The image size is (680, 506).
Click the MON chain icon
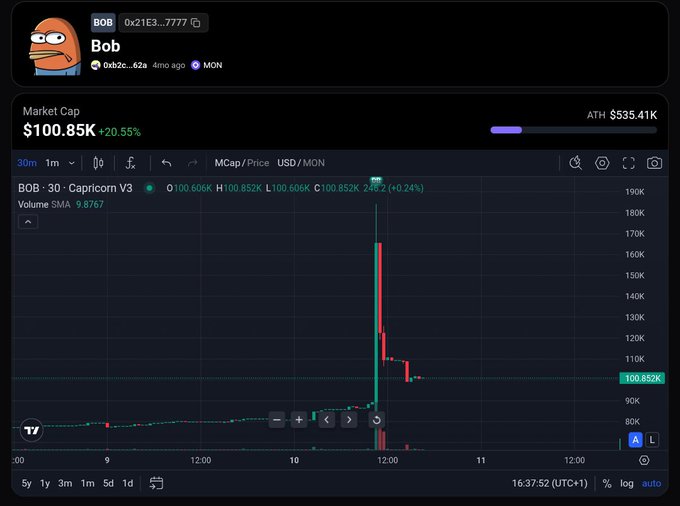pyautogui.click(x=196, y=65)
